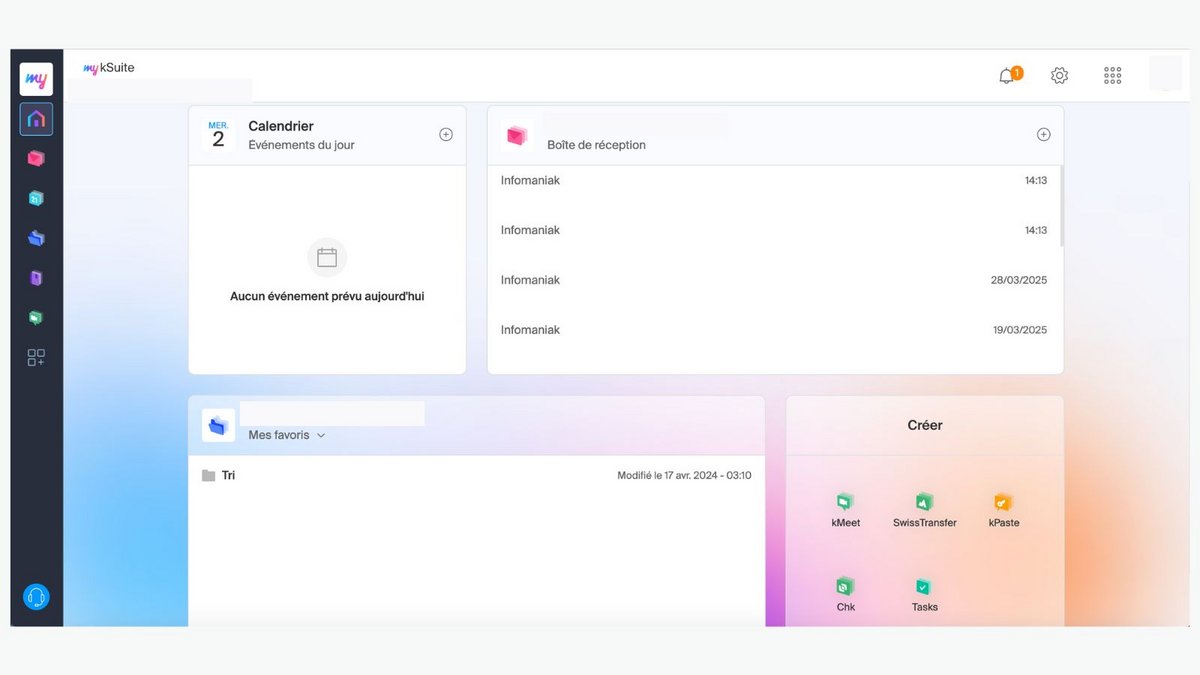
Task: Open the Home dashboard sidebar icon
Action: [x=36, y=120]
